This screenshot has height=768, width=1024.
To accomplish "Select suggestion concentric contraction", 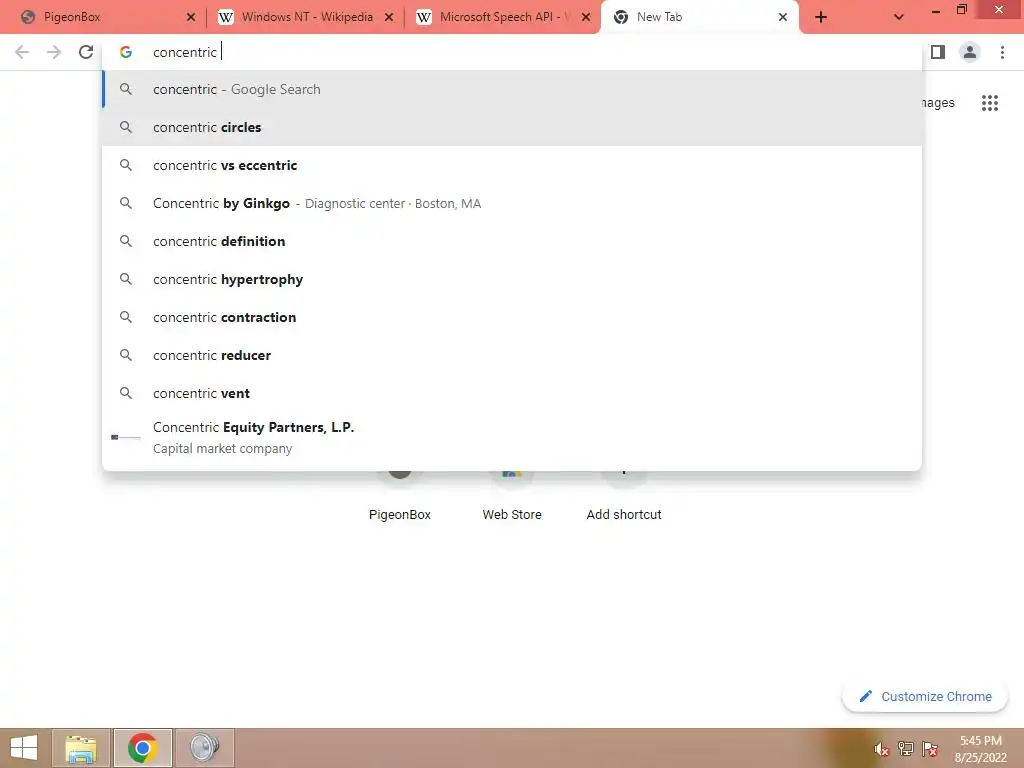I will tap(512, 317).
